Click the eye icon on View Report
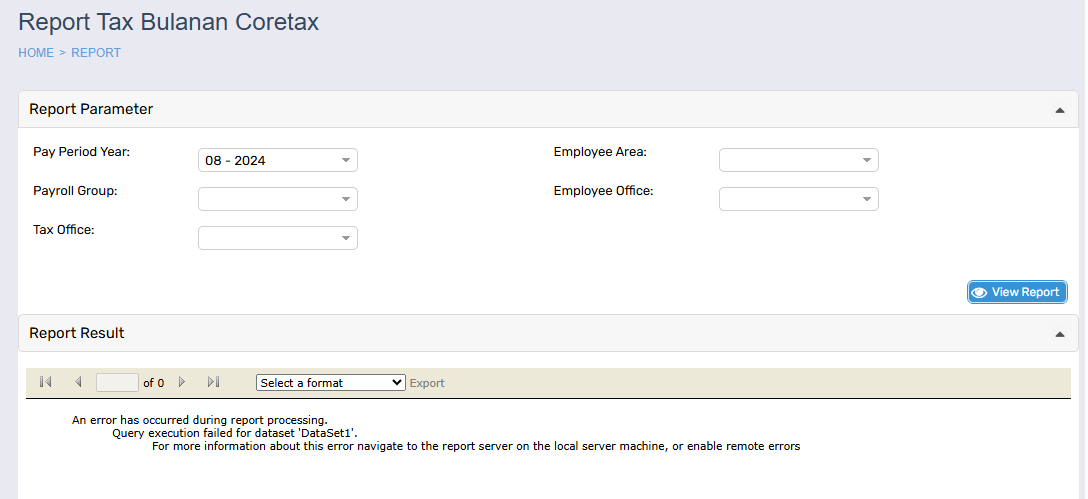The height and width of the screenshot is (499, 1088). tap(979, 292)
